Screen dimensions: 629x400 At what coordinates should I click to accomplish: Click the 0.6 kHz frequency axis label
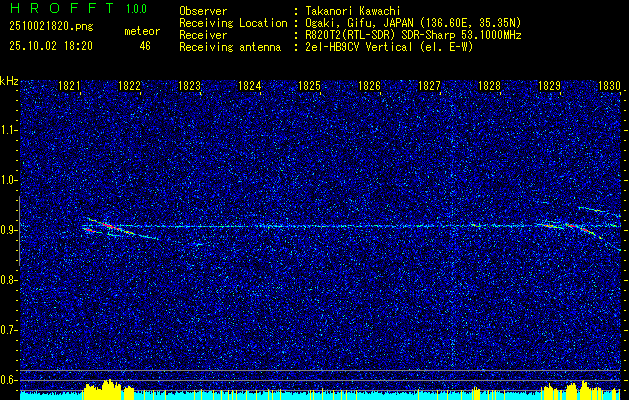coord(8,380)
